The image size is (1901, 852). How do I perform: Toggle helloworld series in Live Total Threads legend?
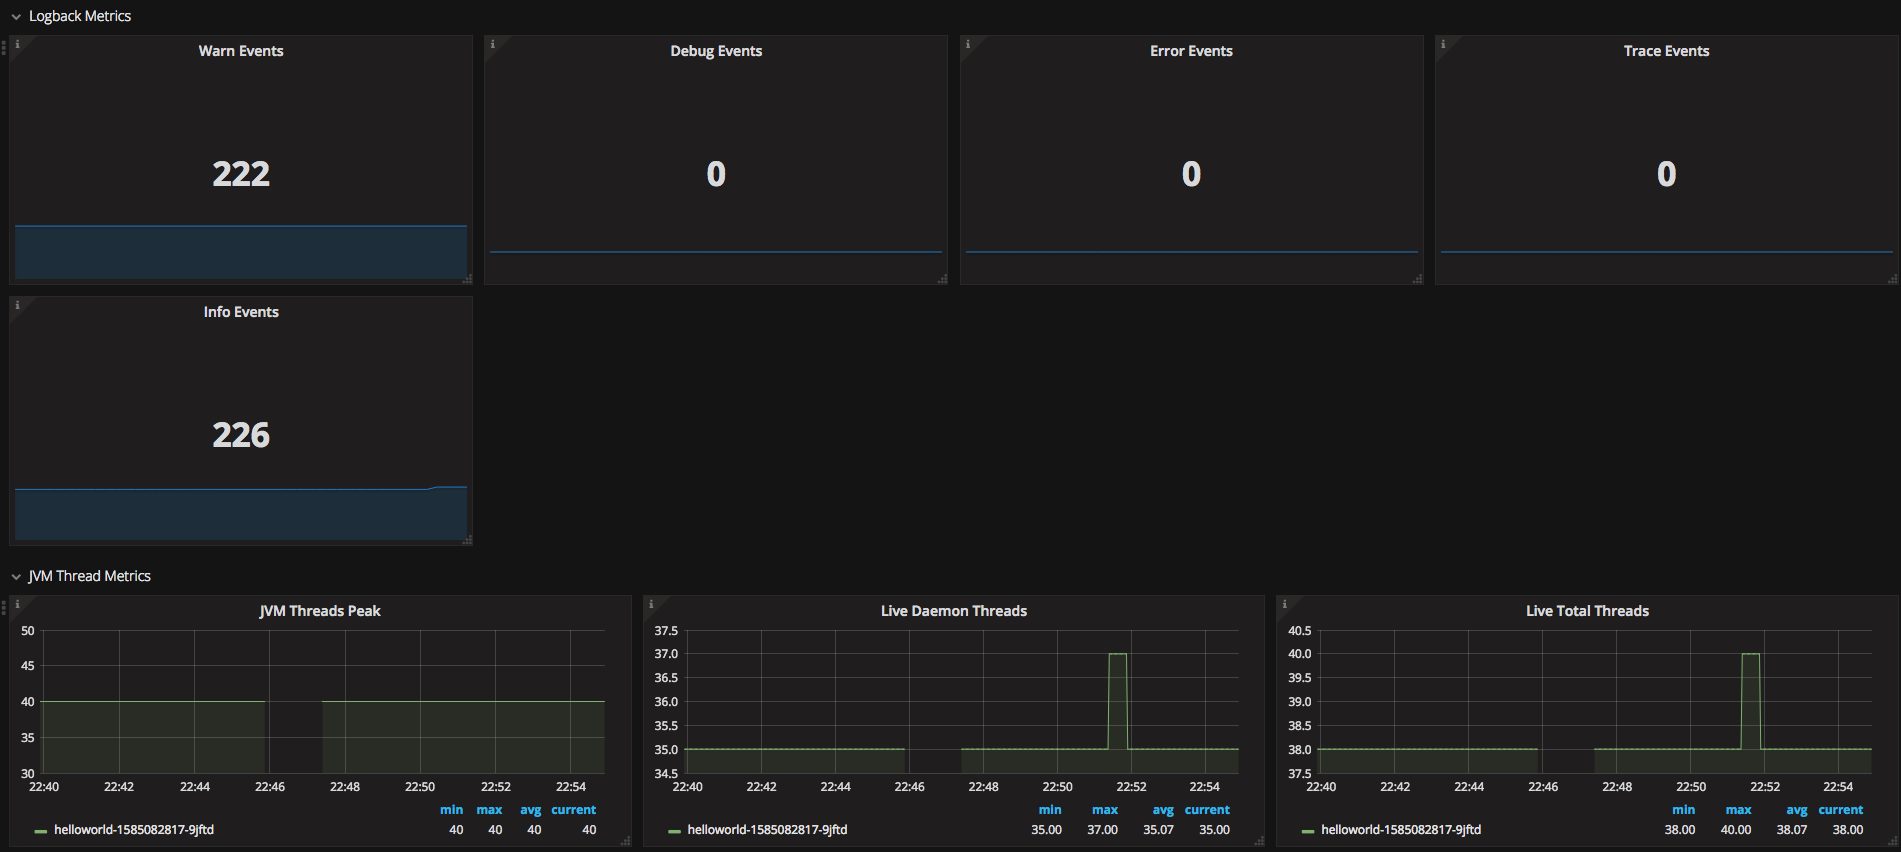[1401, 830]
